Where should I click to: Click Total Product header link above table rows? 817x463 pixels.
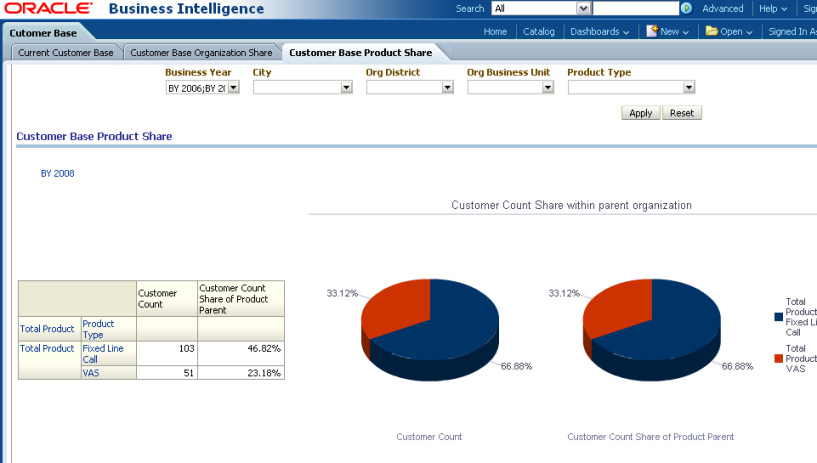pyautogui.click(x=47, y=329)
